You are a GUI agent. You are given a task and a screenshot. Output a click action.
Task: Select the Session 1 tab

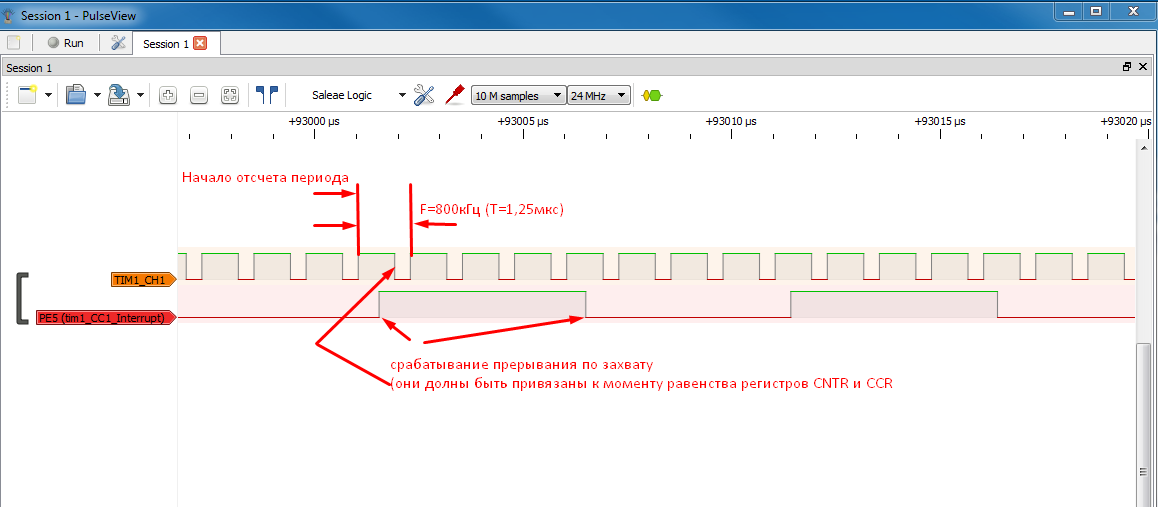click(x=165, y=44)
